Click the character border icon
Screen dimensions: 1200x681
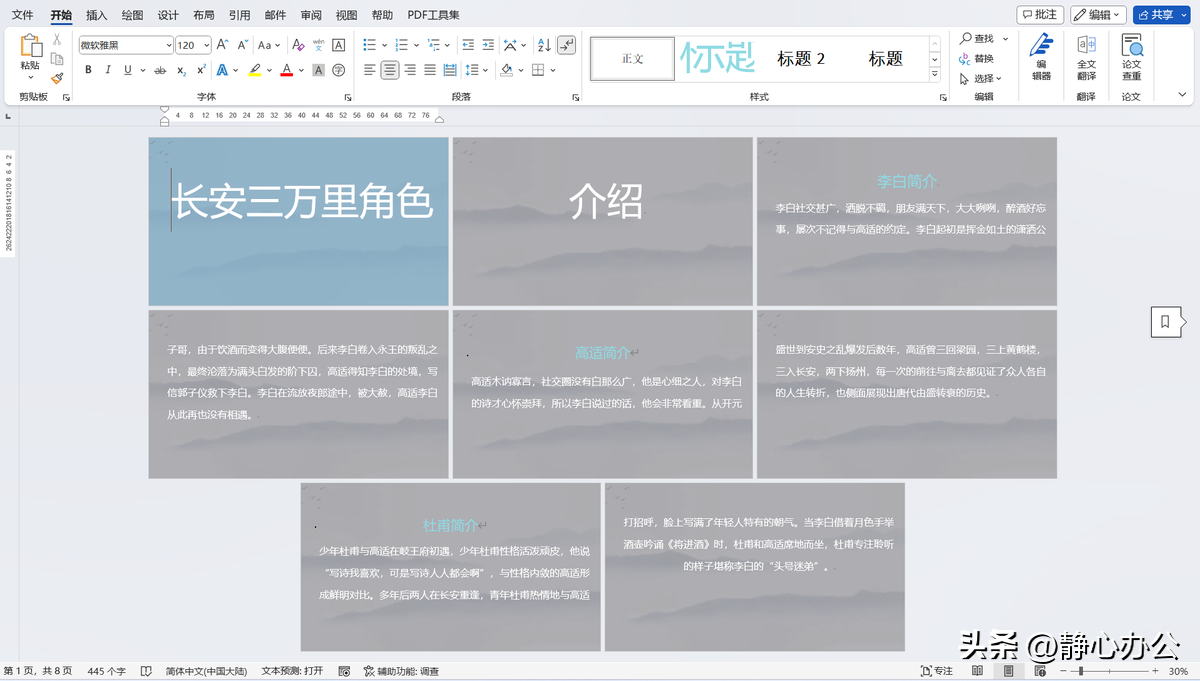coord(338,45)
